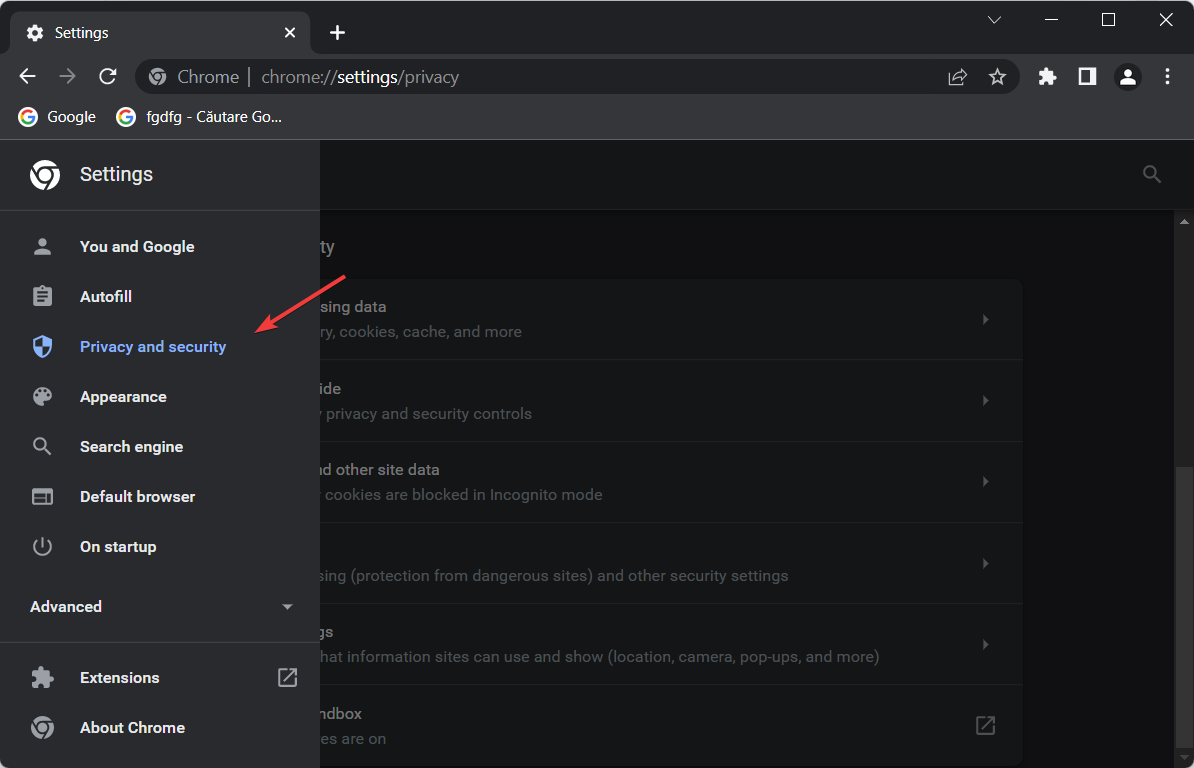
Task: Click the page vertical scrollbar thumb
Action: 1183,607
